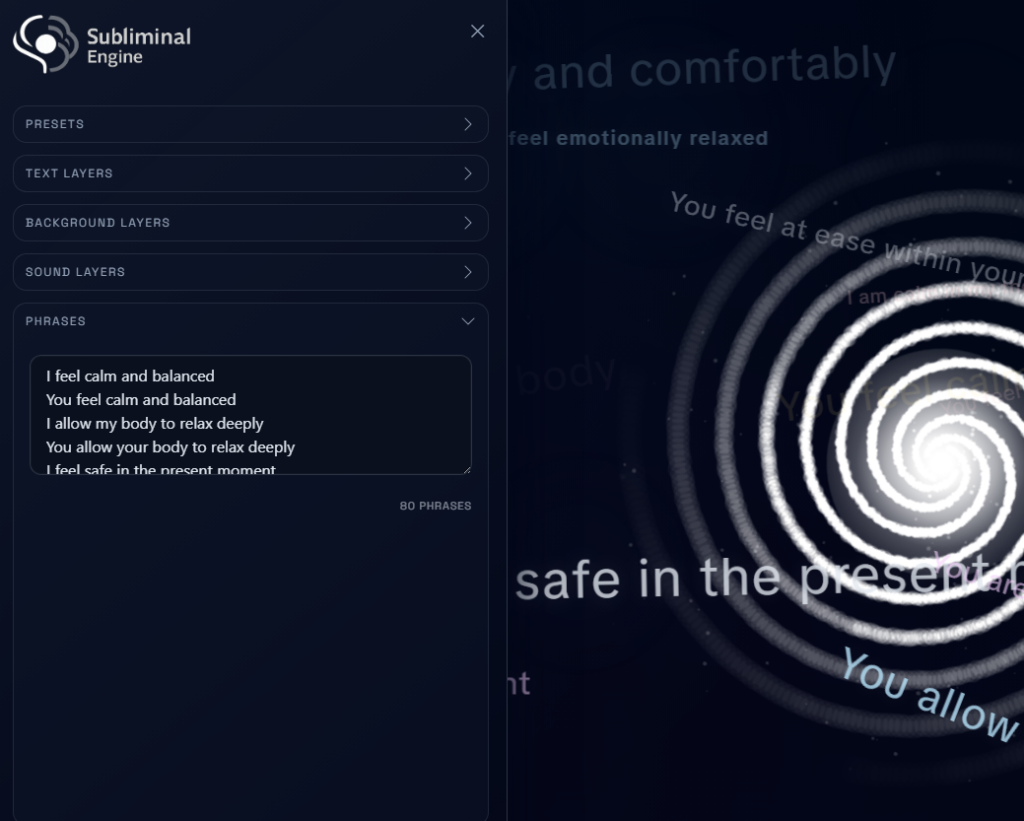The image size is (1024, 821).
Task: Place cursor on 'You feel calm and balanced'
Action: (x=141, y=400)
